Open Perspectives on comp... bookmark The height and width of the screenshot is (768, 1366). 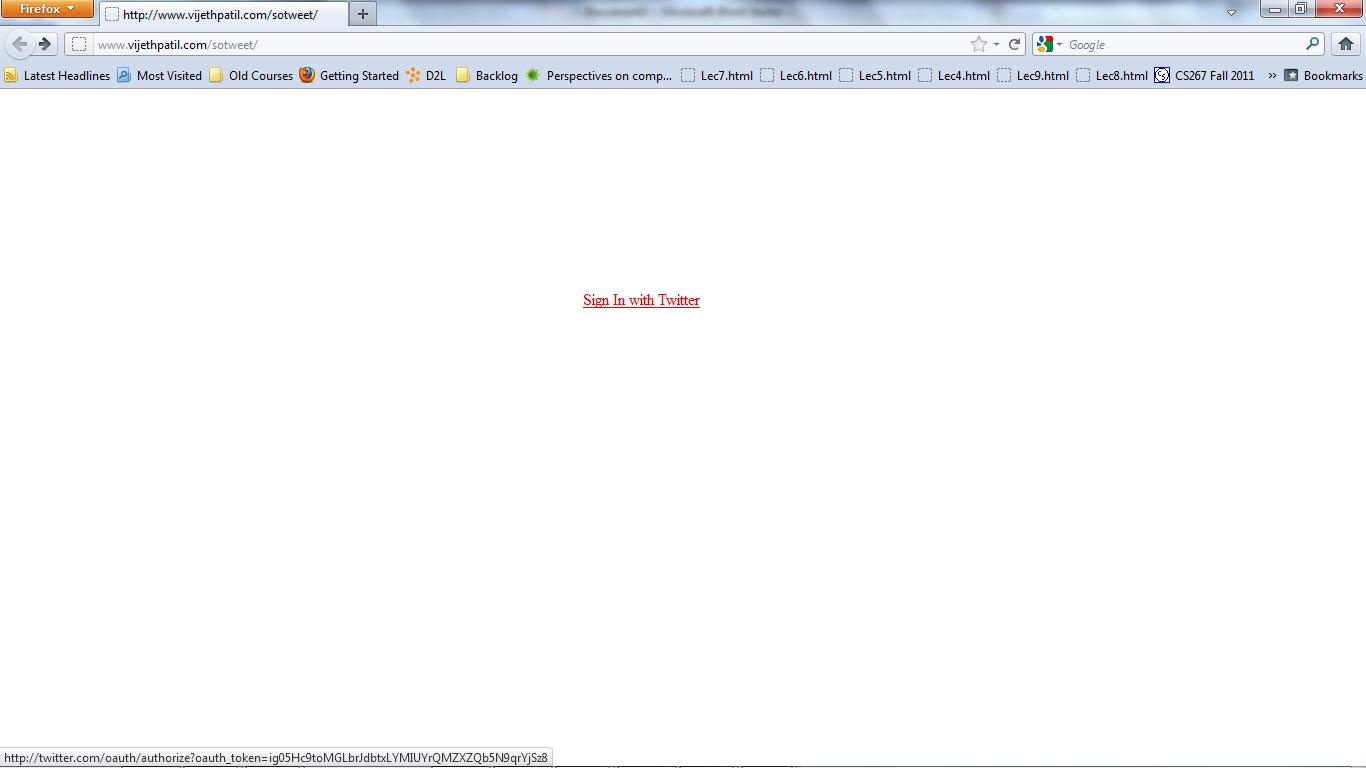click(x=599, y=75)
